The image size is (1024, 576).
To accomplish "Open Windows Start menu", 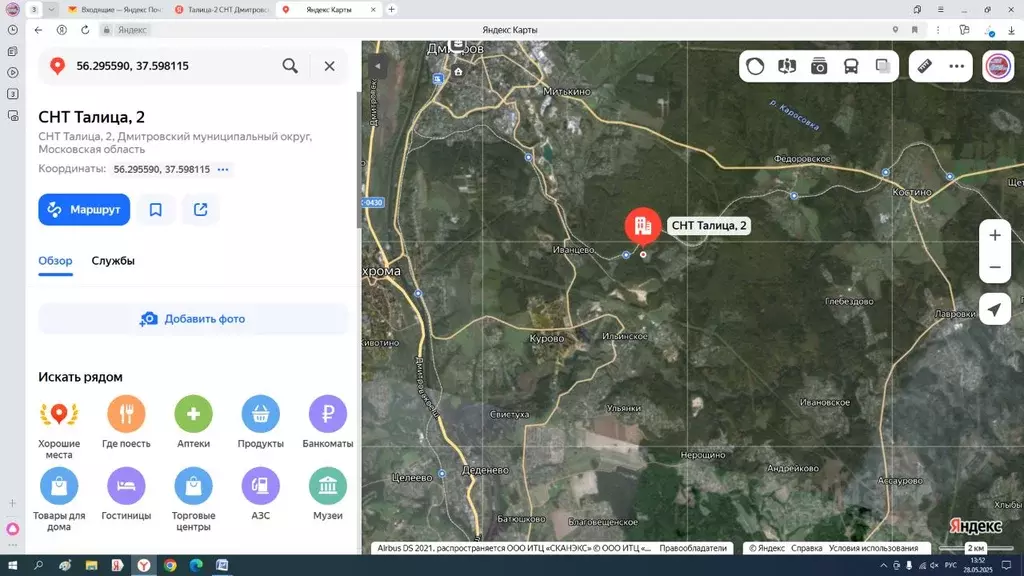I will tap(12, 566).
